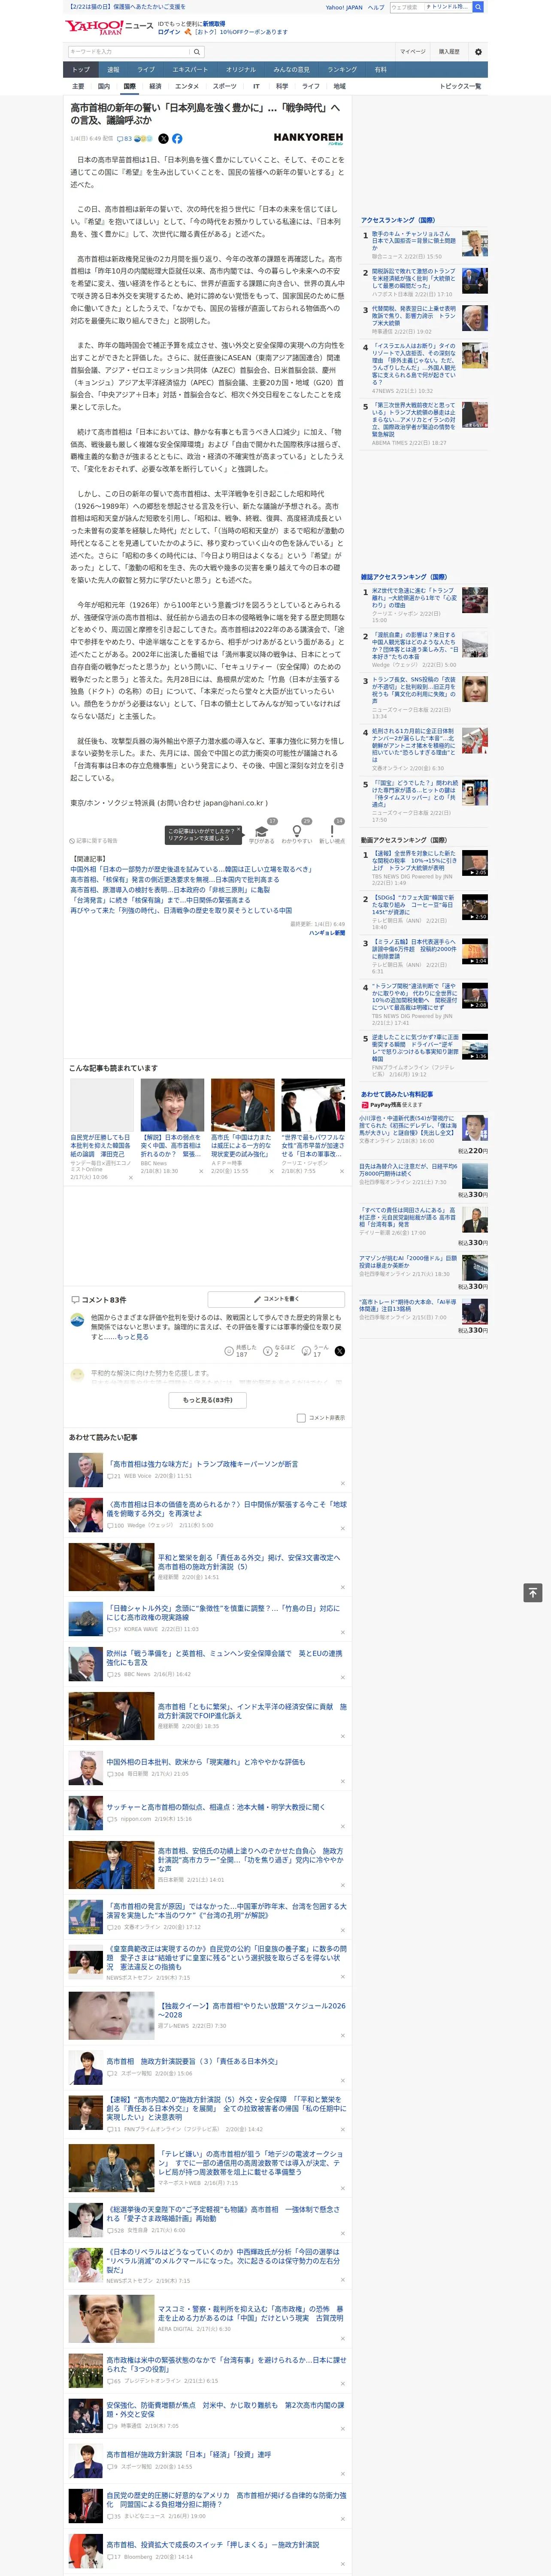Viewport: 551px width, 2576px height.
Task: Open the マイページ button
Action: click(x=412, y=52)
